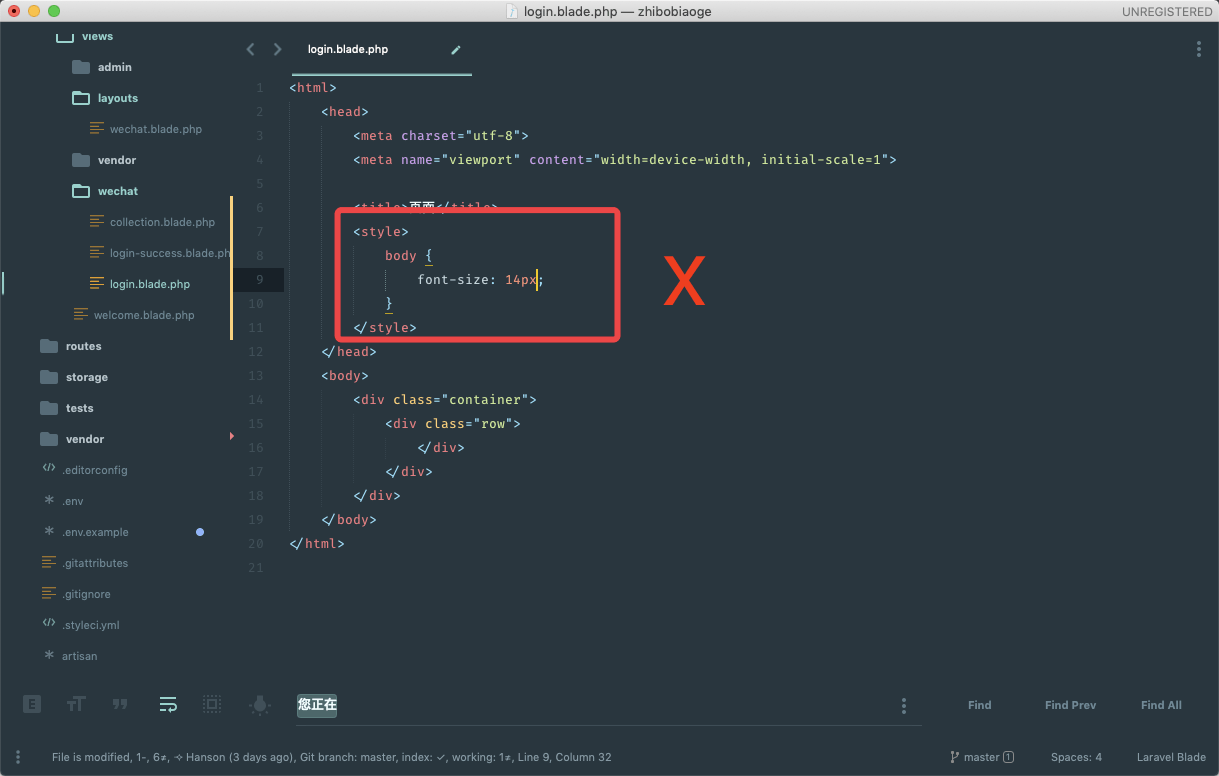Toggle regular expression search in find panel
Image resolution: width=1219 pixels, height=776 pixels.
(x=32, y=705)
